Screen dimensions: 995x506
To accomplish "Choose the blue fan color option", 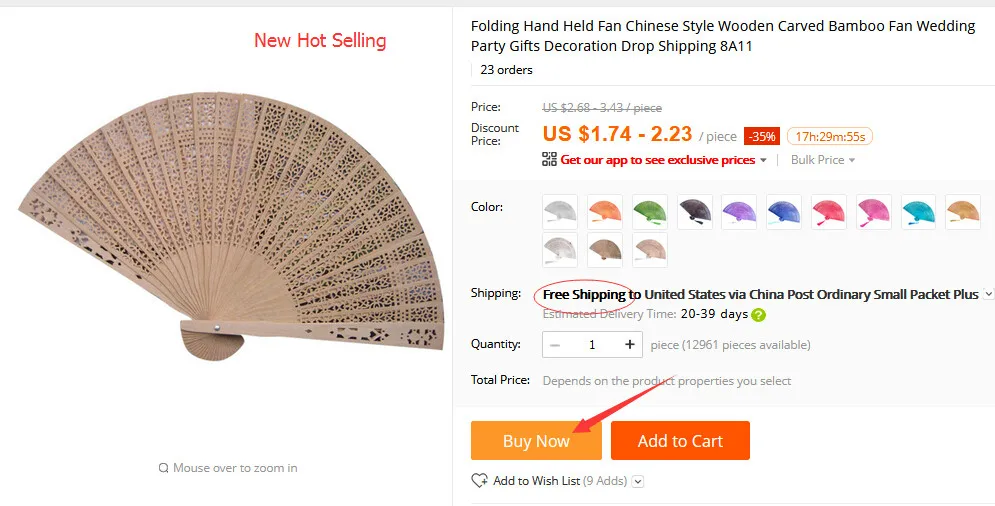I will tap(785, 212).
